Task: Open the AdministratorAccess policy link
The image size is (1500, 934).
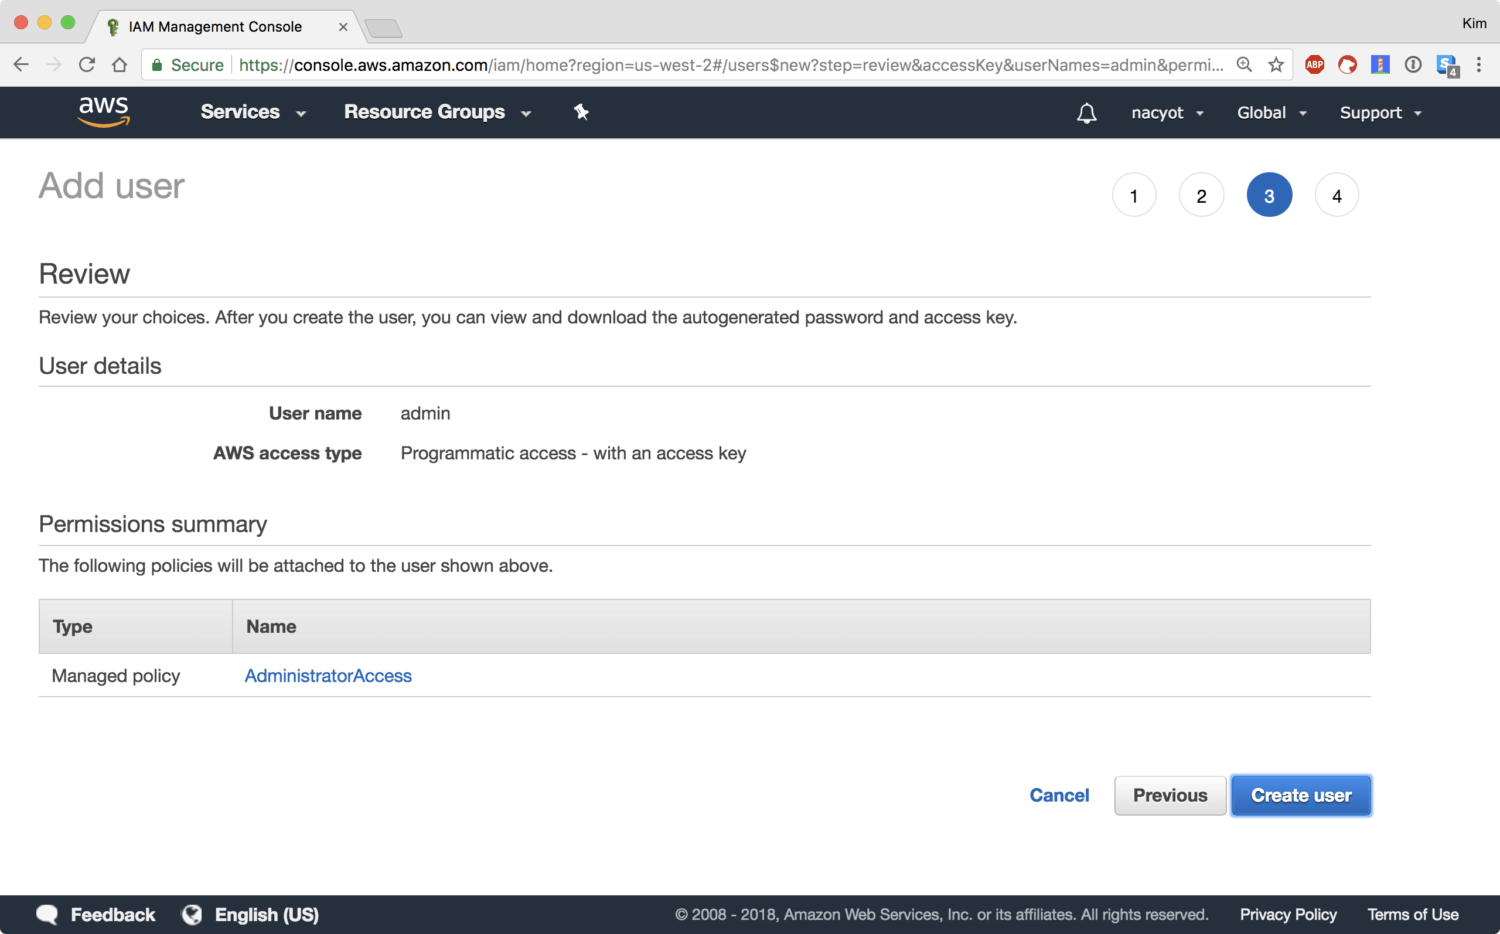Action: pos(328,676)
